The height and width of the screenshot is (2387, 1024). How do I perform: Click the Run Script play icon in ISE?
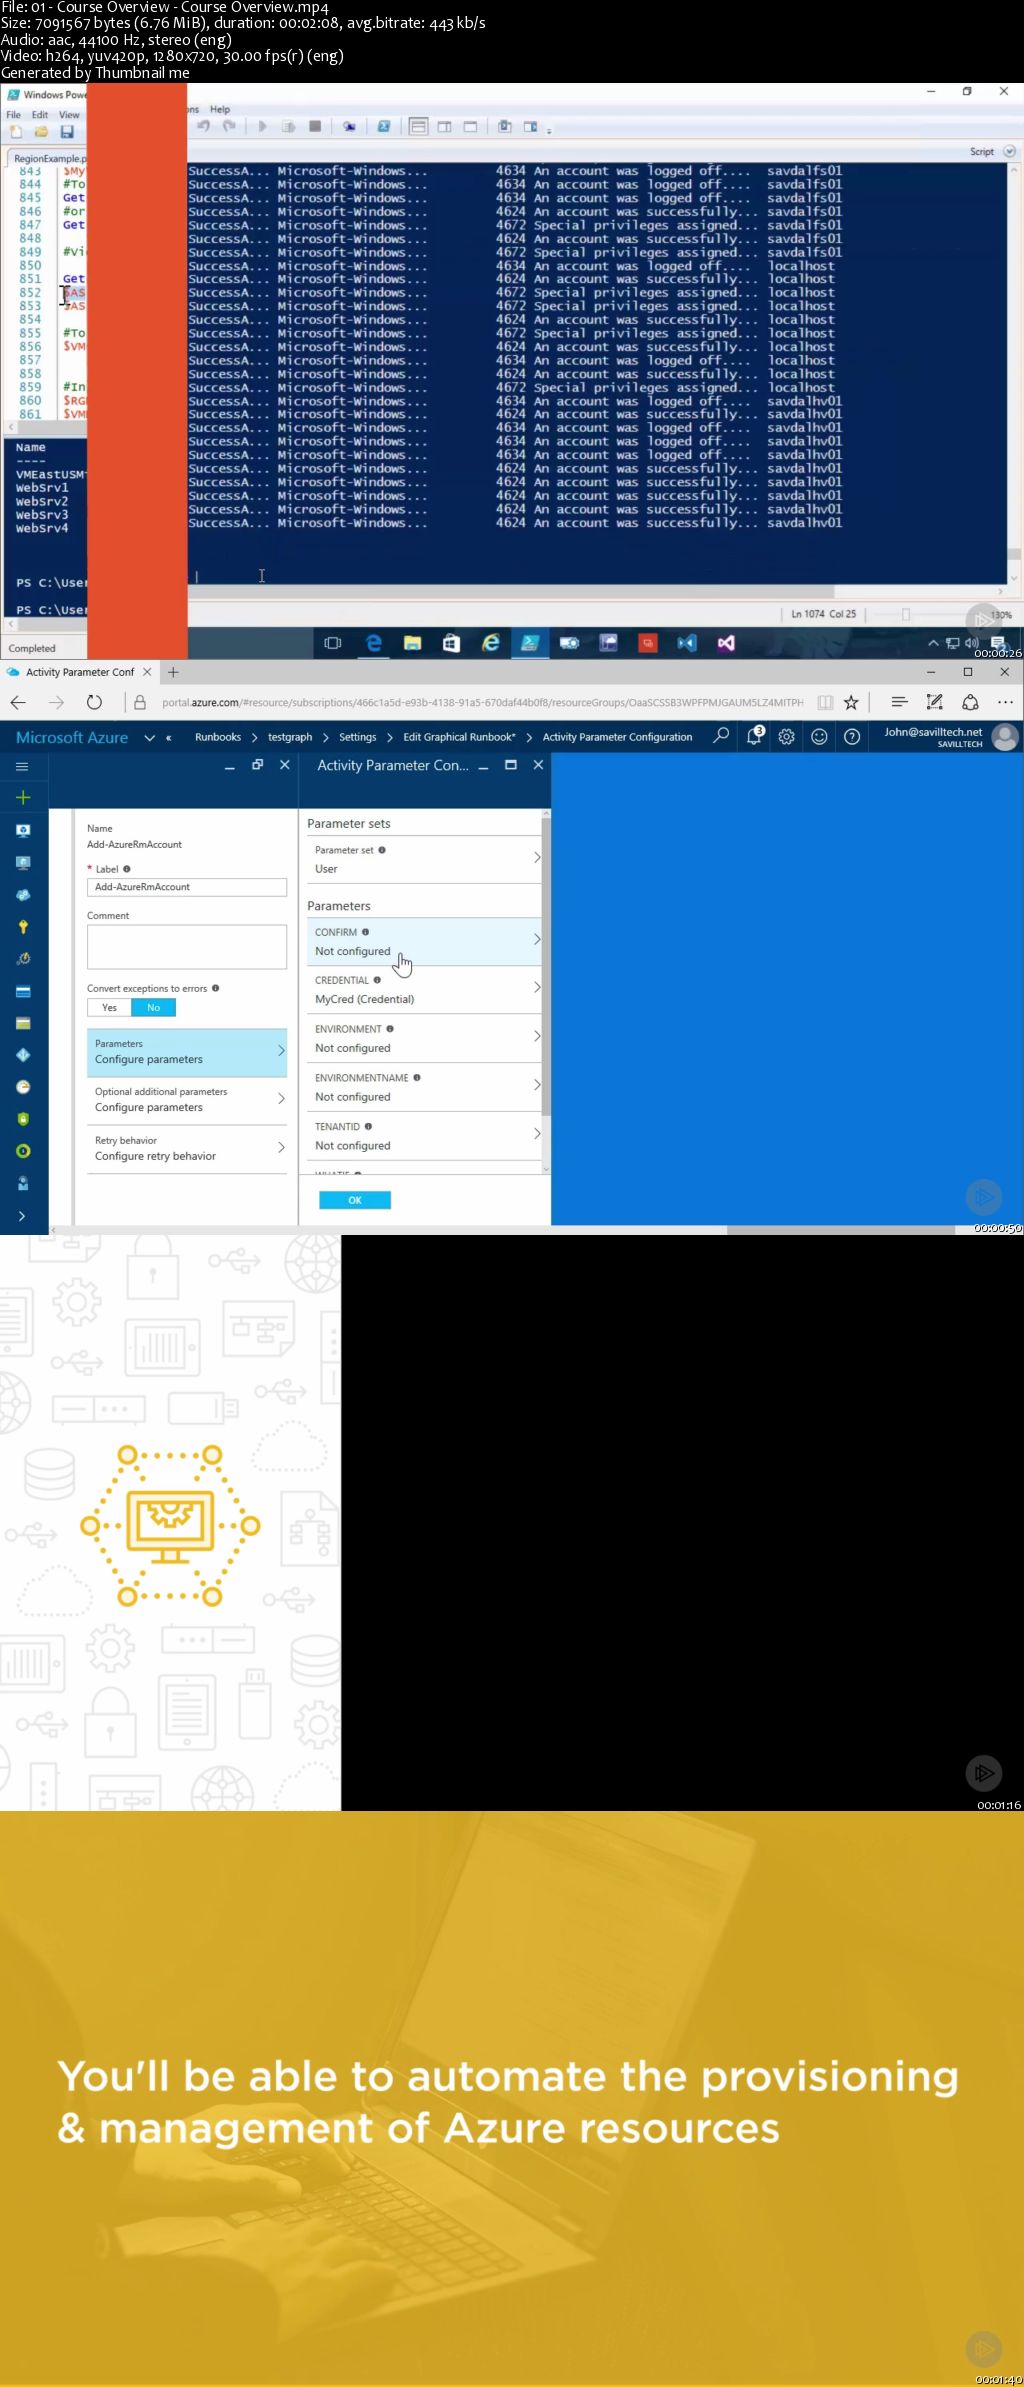(262, 127)
